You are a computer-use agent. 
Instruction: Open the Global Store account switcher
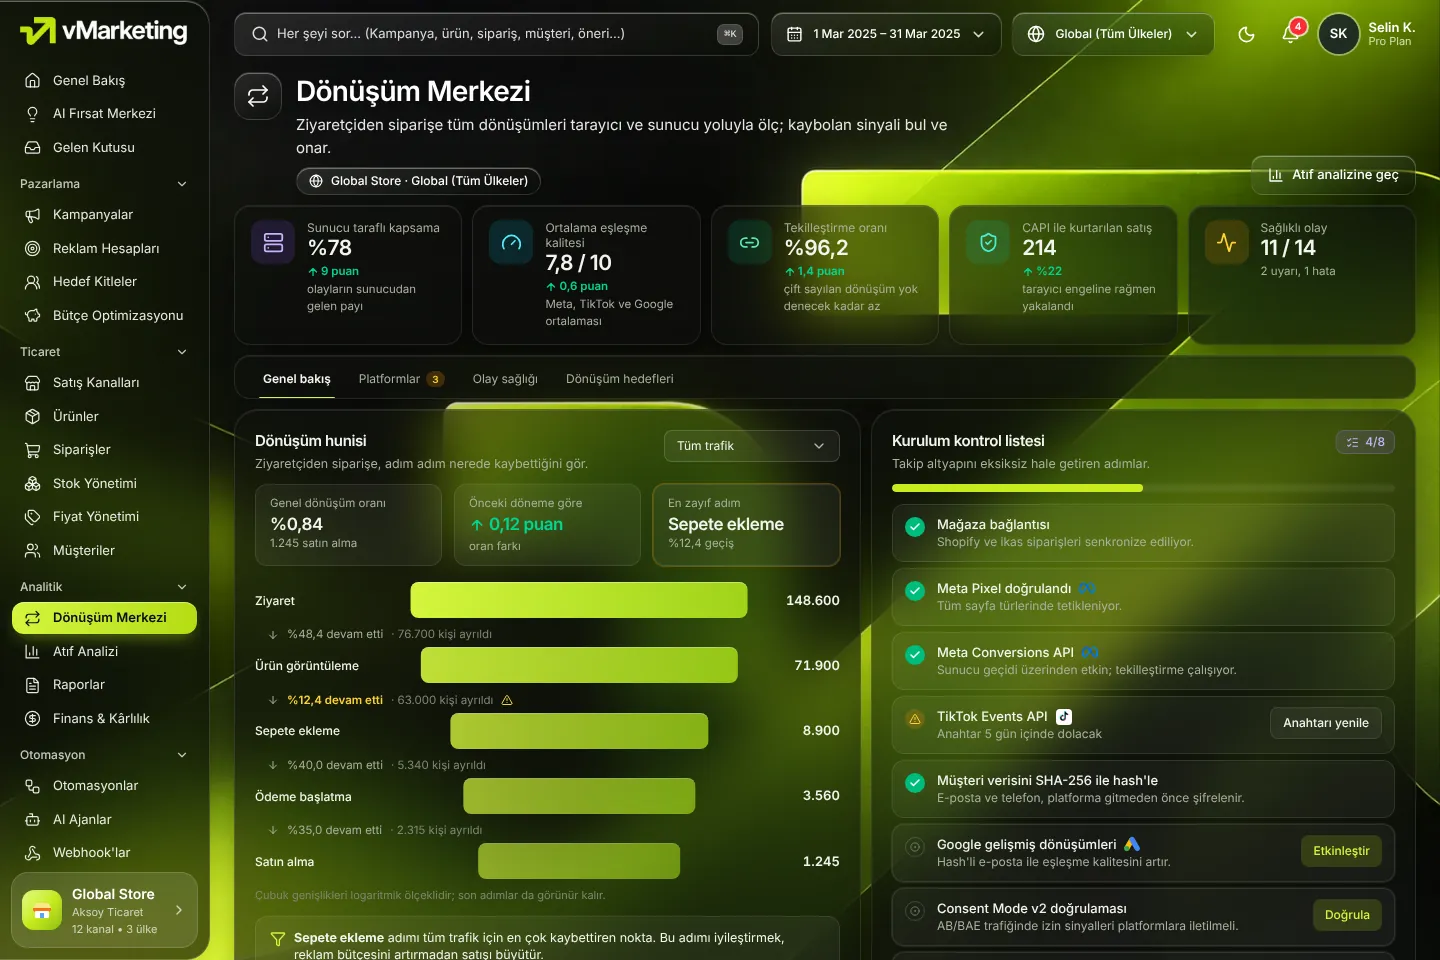click(104, 910)
